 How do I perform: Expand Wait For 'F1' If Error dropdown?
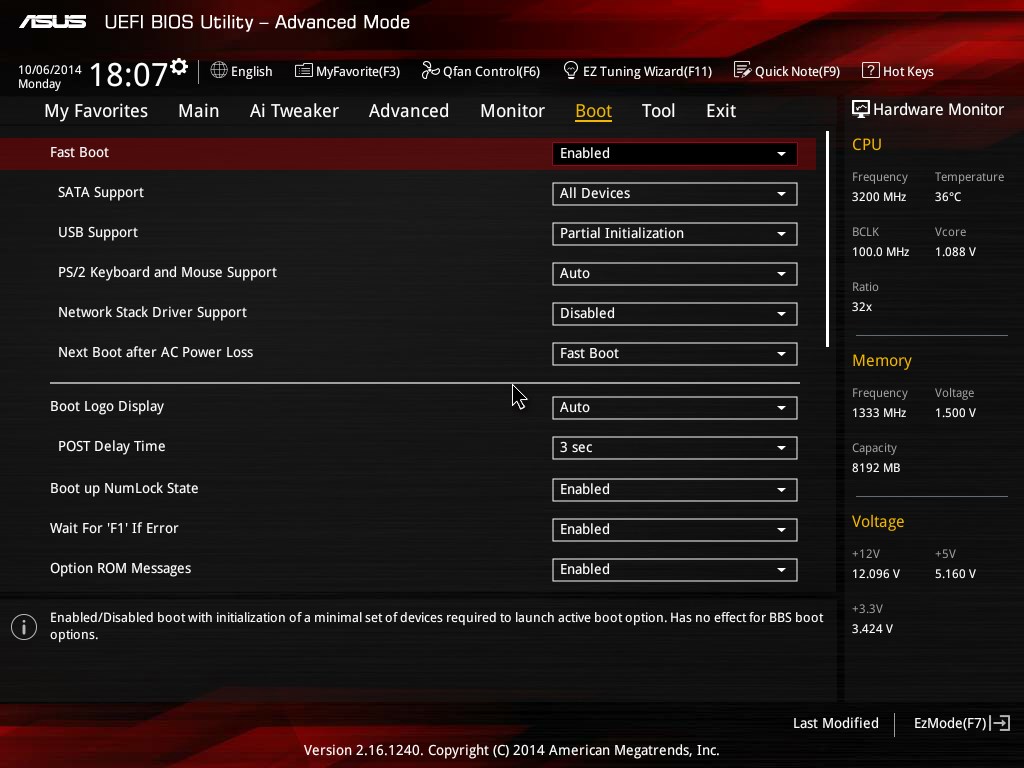[x=674, y=530]
